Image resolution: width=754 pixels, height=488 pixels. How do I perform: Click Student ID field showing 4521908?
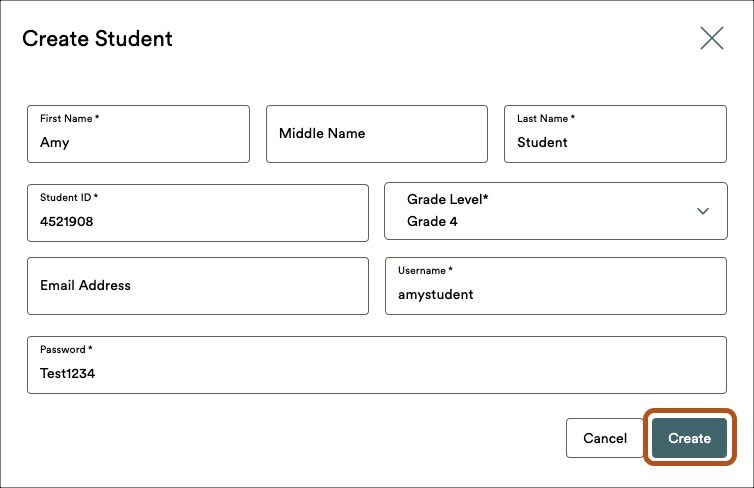(x=198, y=213)
